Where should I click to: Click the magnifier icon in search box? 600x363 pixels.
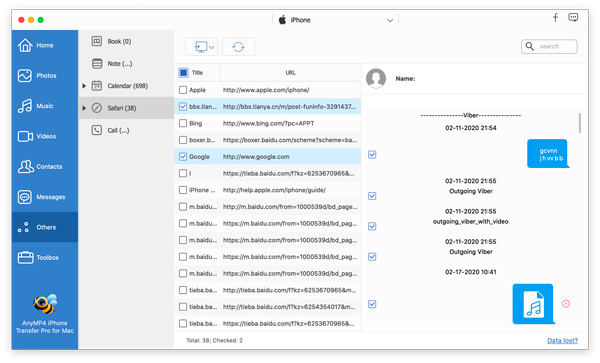(x=530, y=46)
